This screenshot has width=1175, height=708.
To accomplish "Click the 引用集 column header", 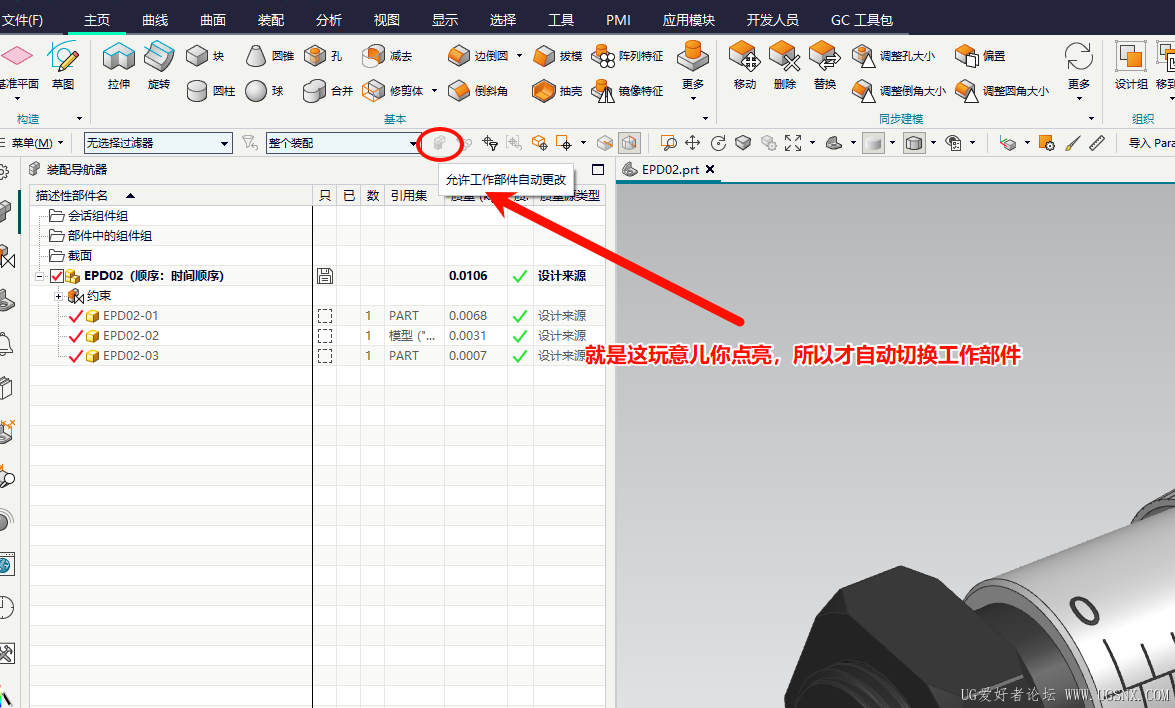I will (x=414, y=196).
